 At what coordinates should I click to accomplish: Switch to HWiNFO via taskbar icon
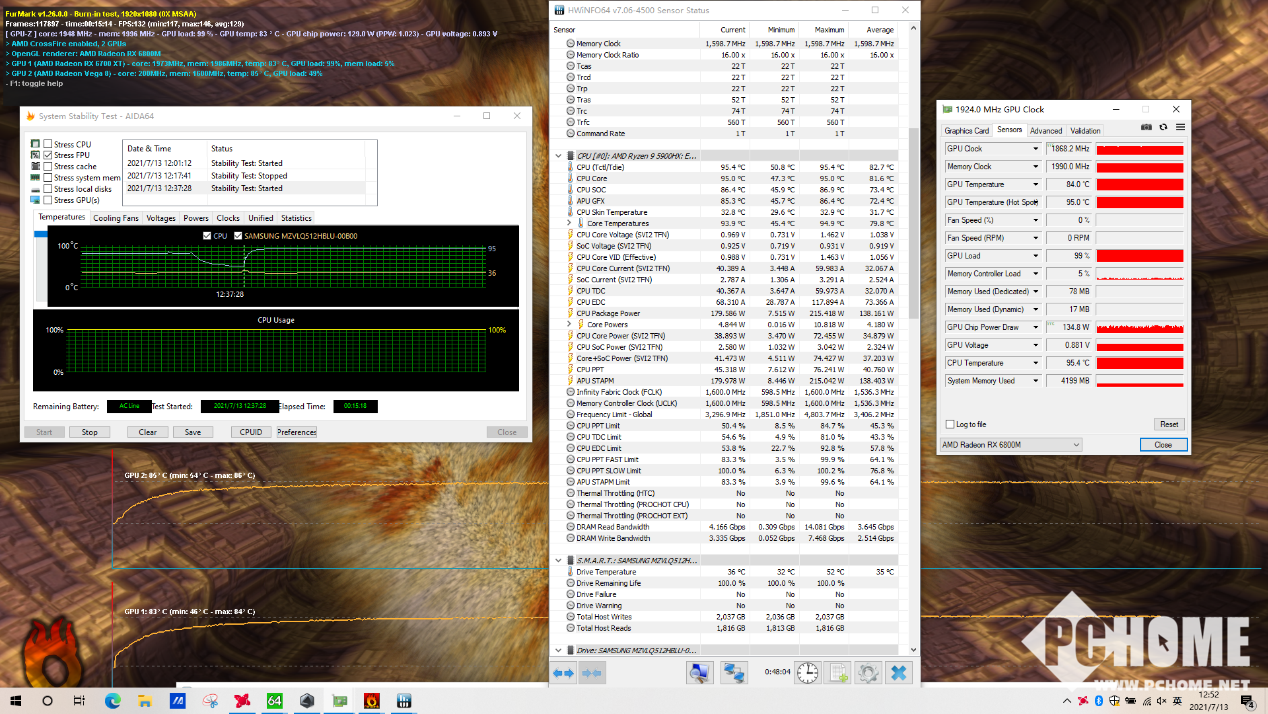404,701
